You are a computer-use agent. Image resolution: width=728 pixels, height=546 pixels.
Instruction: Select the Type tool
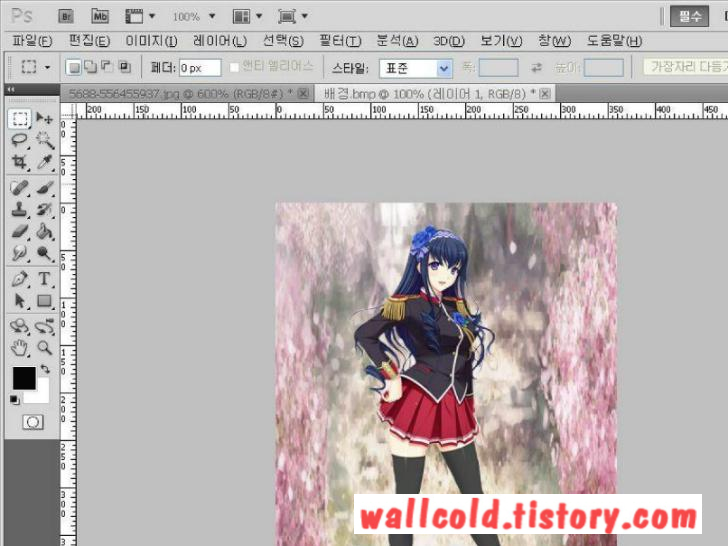(45, 279)
